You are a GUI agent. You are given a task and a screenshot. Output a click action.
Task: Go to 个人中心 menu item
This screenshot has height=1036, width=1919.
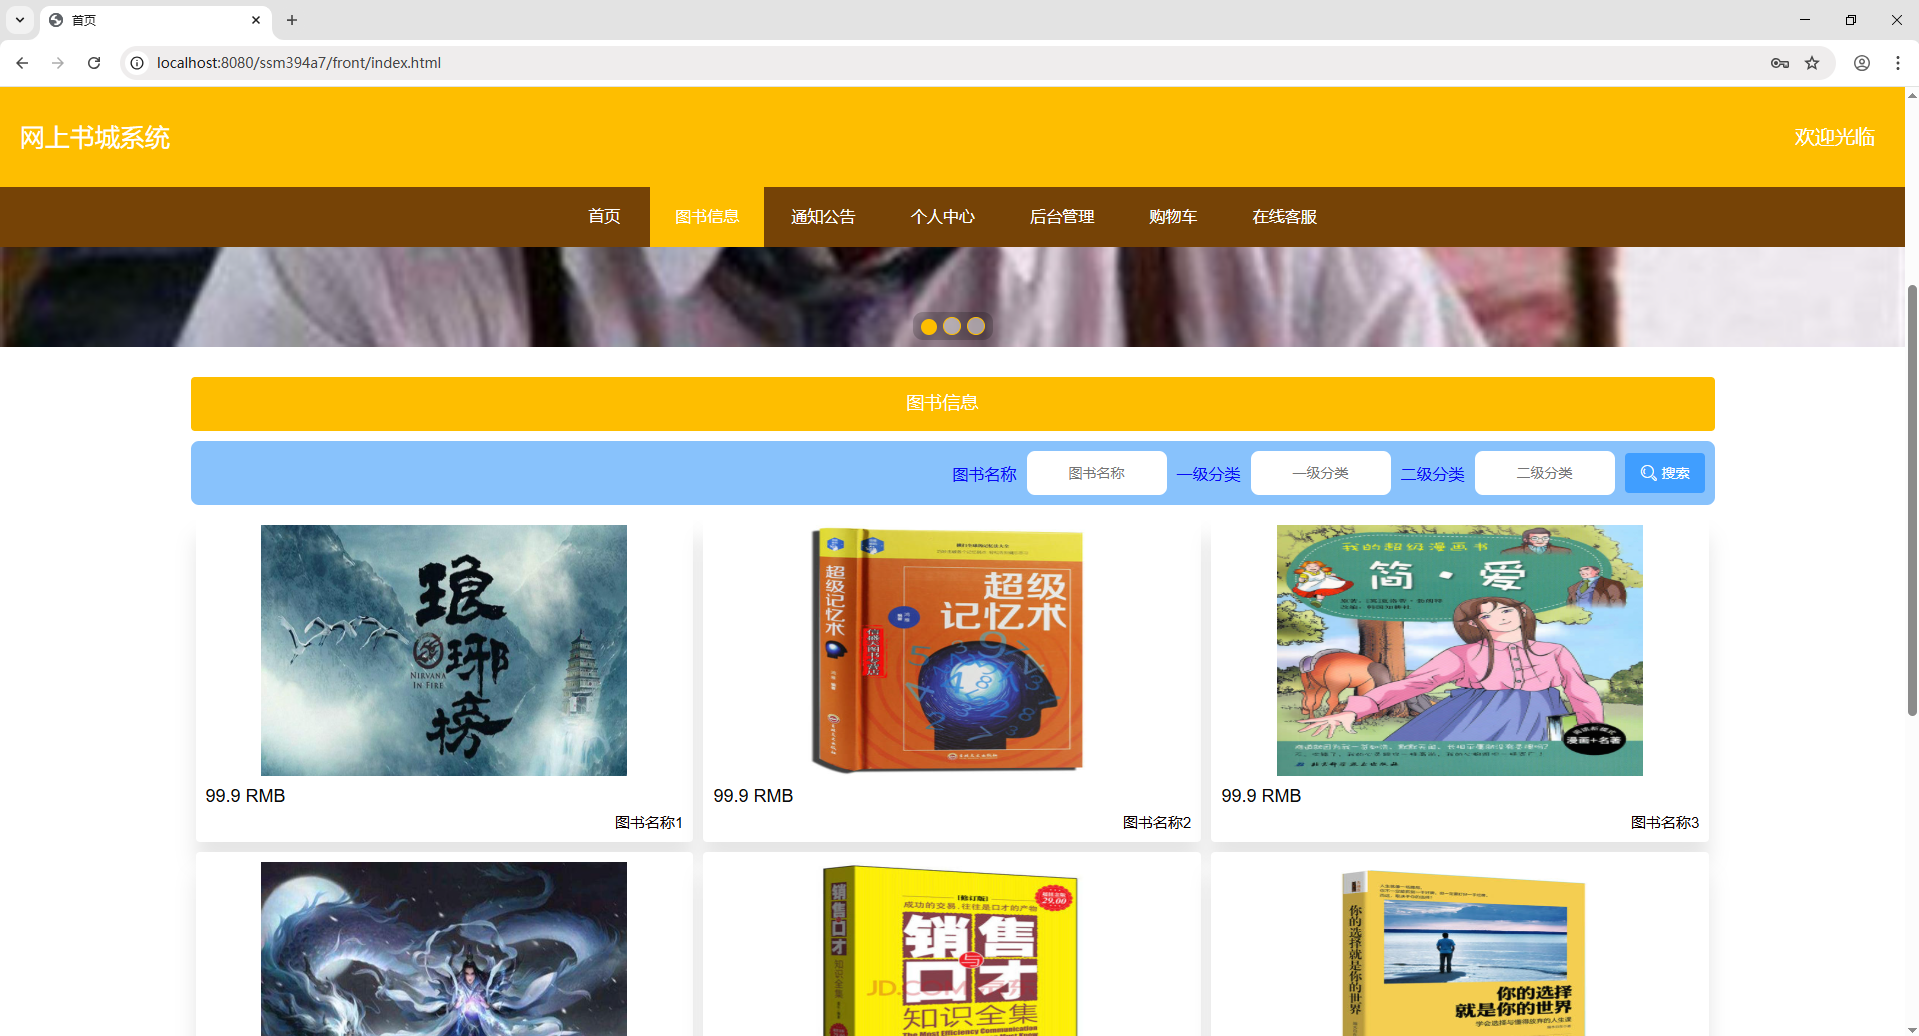(942, 217)
